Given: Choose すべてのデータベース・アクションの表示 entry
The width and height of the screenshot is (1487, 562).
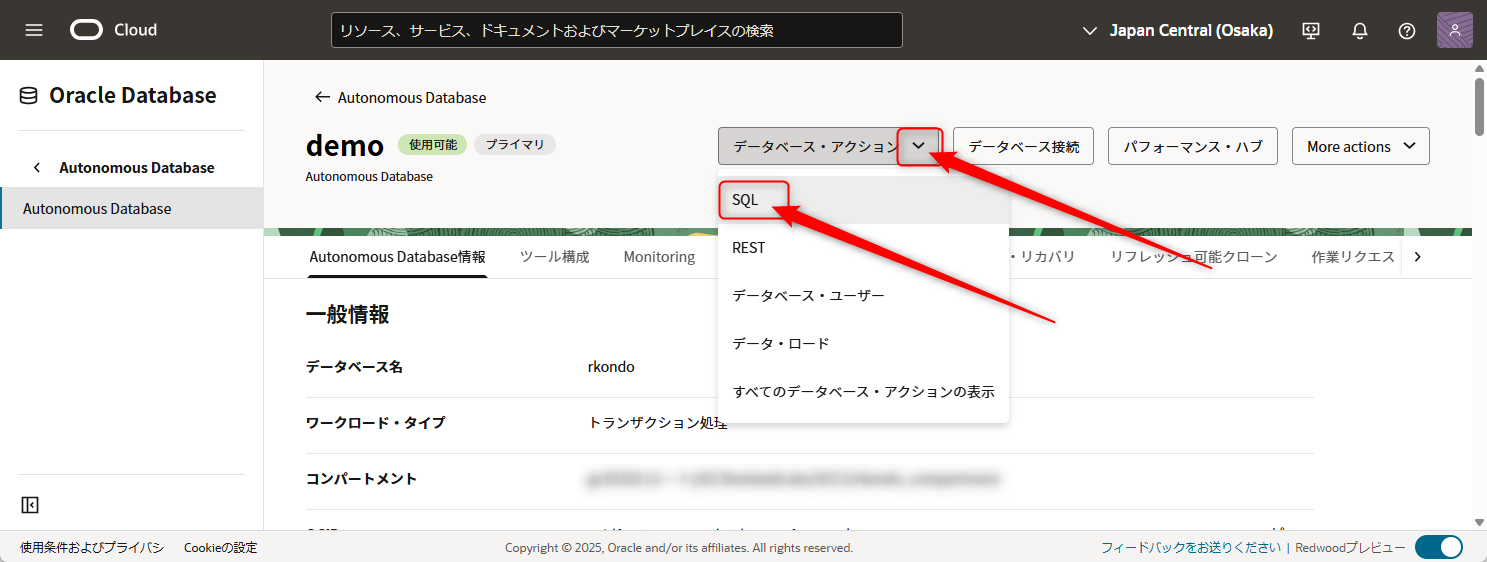Looking at the screenshot, I should (863, 392).
